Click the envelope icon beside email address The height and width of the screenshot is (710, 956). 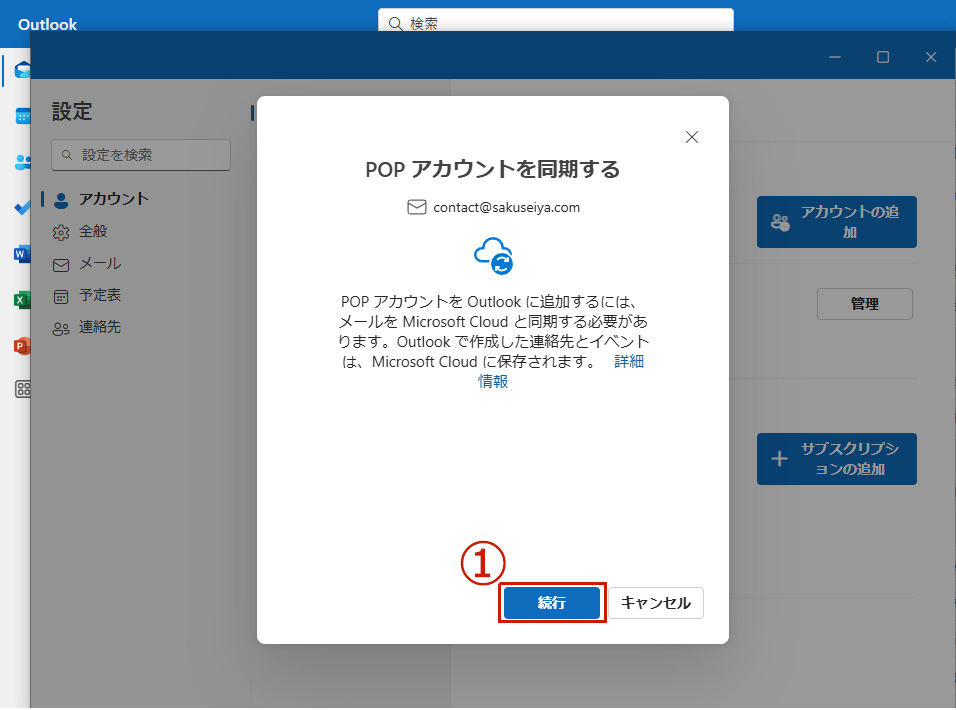416,207
